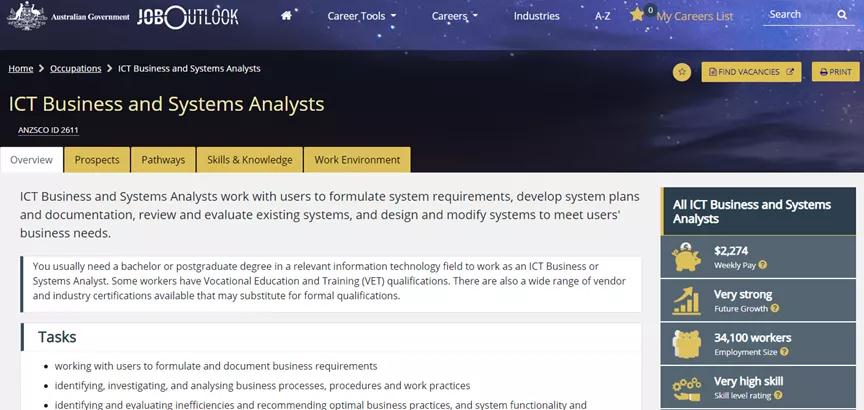This screenshot has height=410, width=864.
Task: Click the Employment Size help question mark
Action: [x=784, y=352]
